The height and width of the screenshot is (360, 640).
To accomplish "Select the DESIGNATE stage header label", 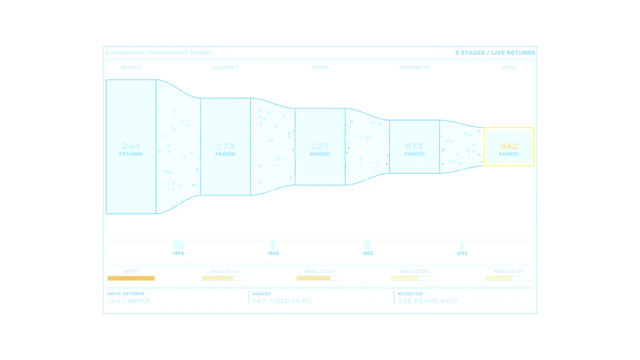I will click(414, 67).
